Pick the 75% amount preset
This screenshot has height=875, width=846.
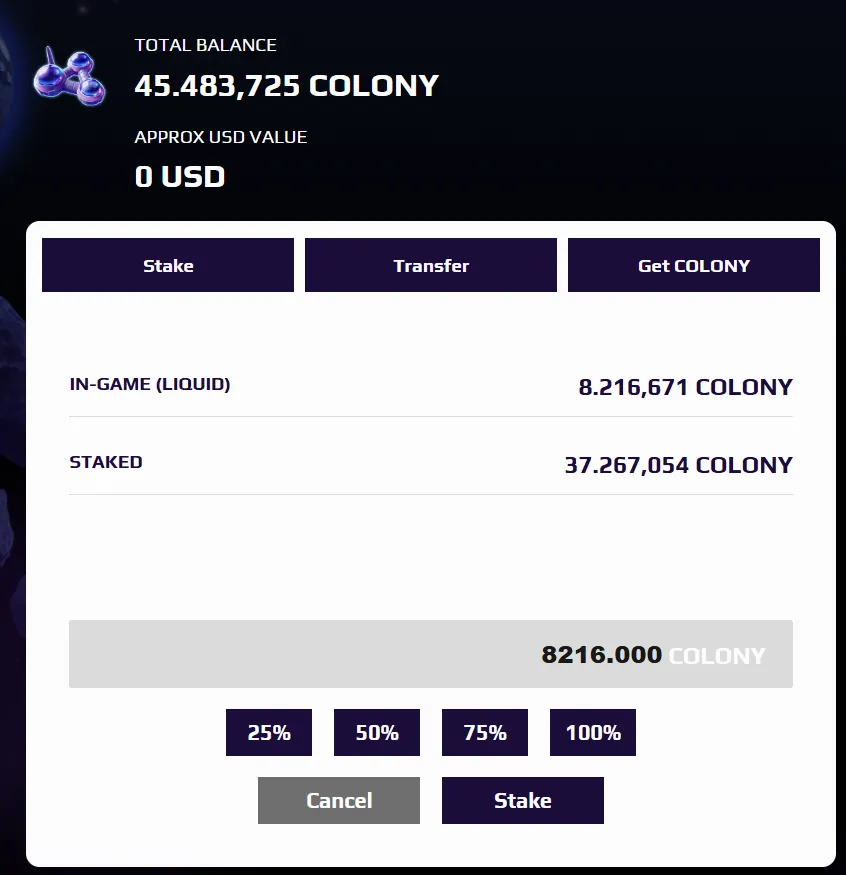[485, 732]
